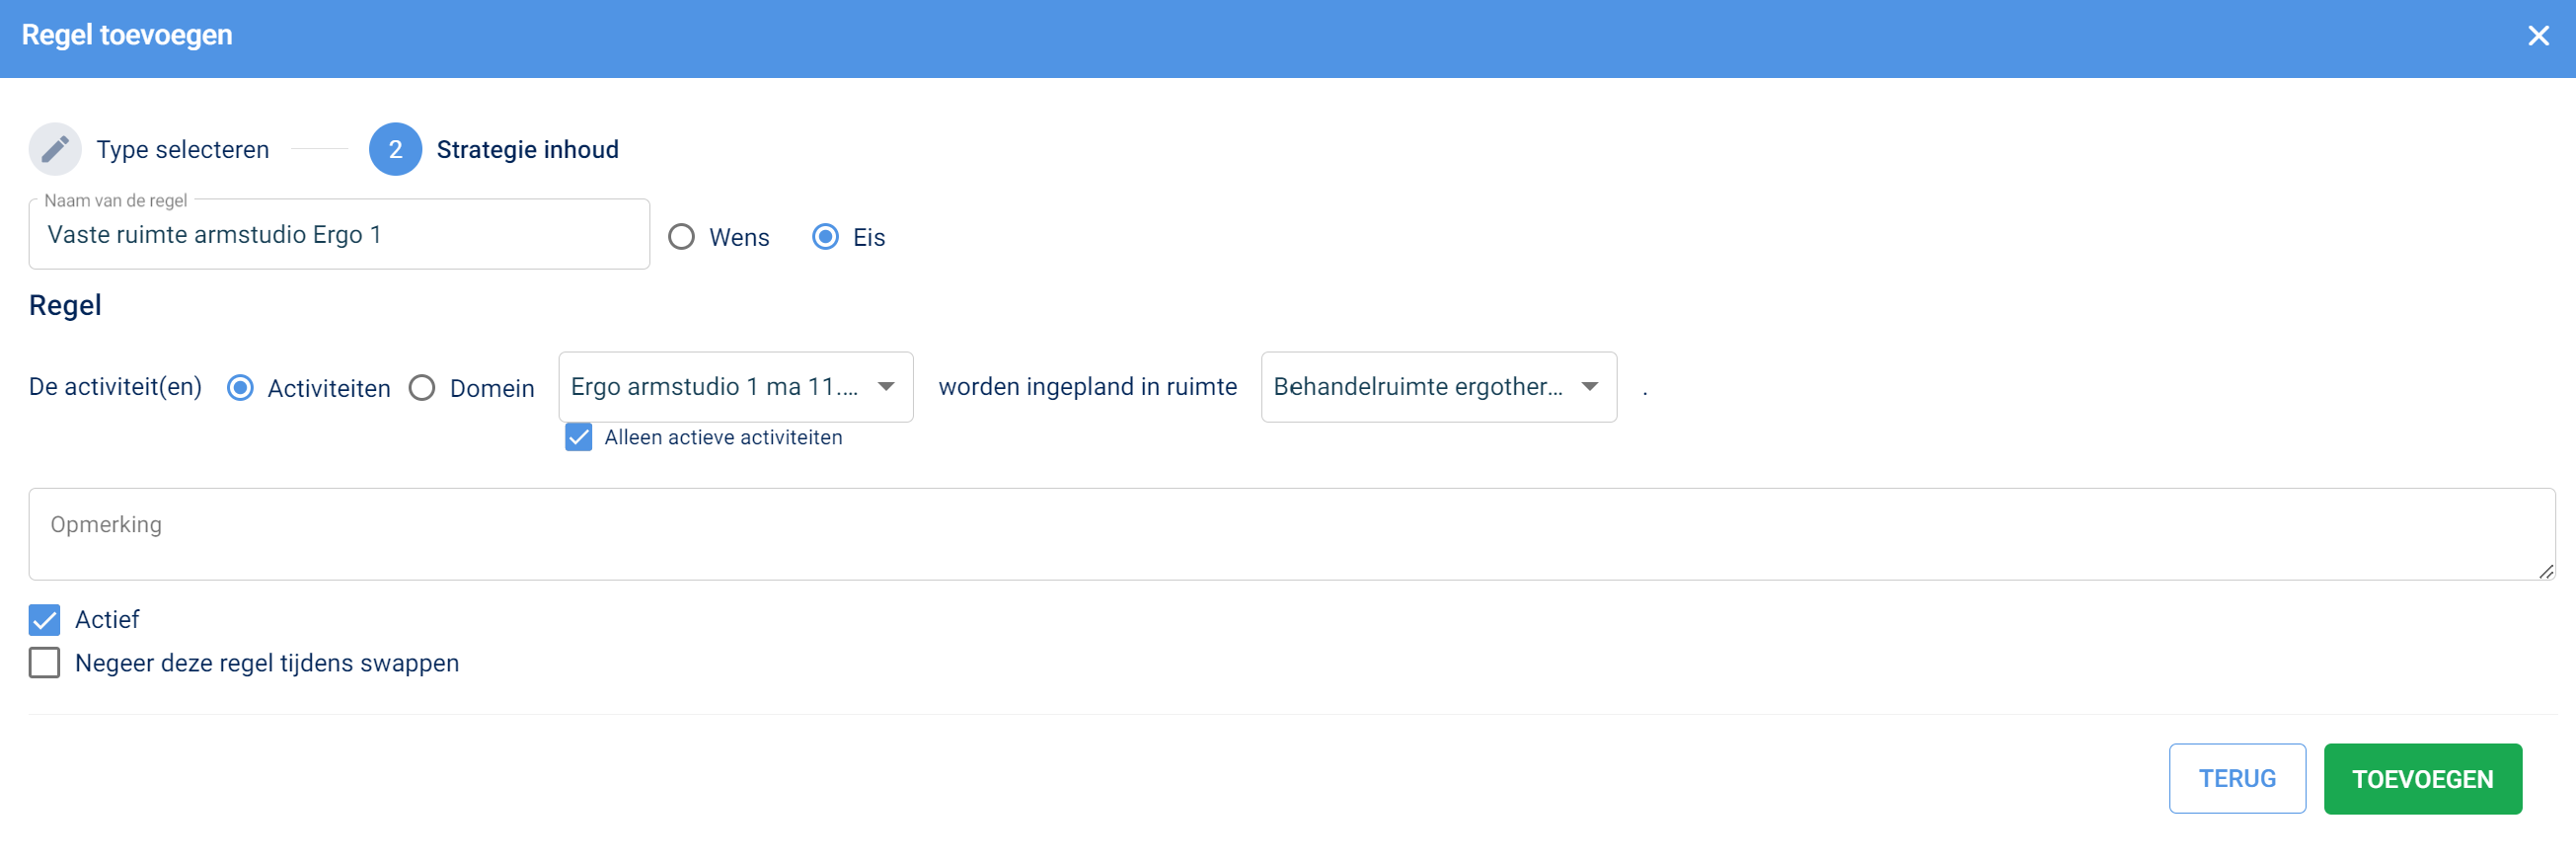Image resolution: width=2576 pixels, height=861 pixels.
Task: Toggle the Actief checkbox
Action: click(x=45, y=620)
